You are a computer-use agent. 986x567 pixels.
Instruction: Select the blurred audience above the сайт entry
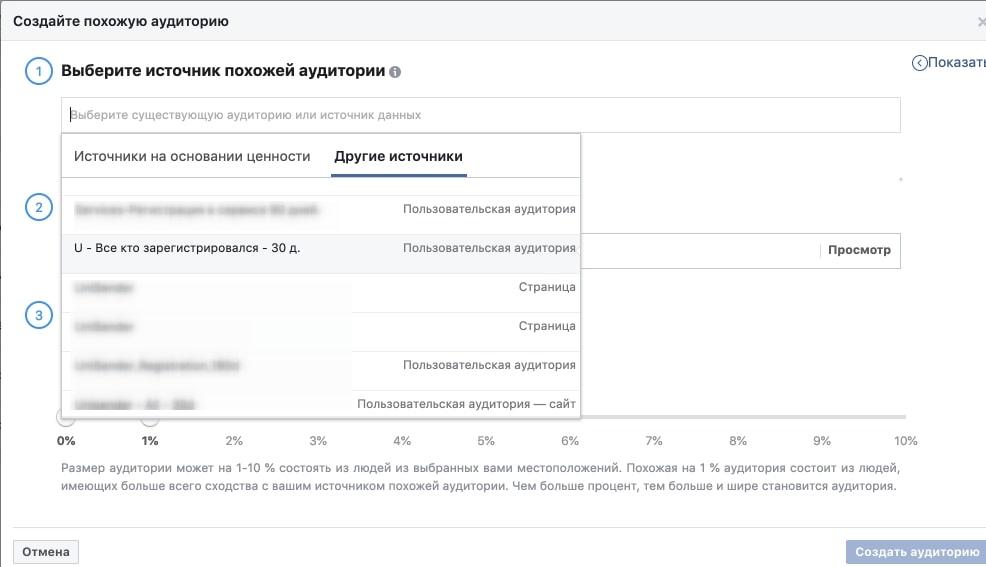click(x=321, y=365)
